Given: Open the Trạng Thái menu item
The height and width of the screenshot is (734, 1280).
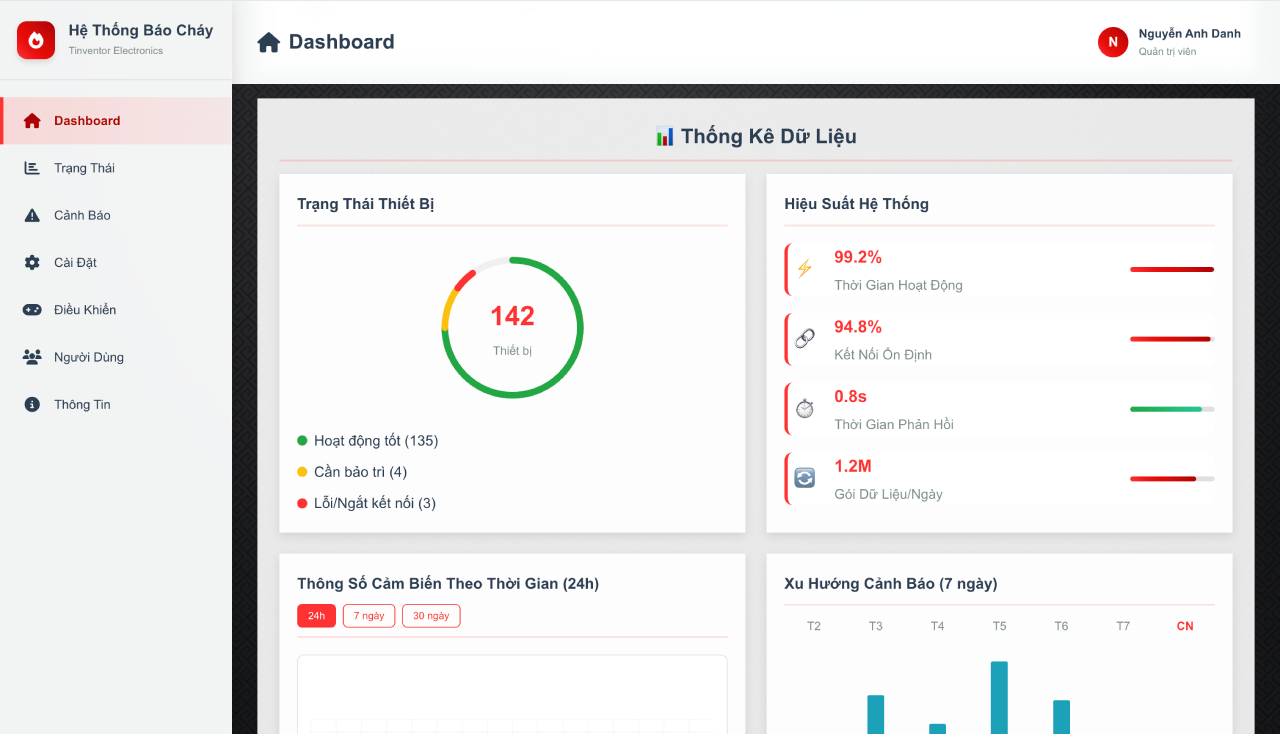Looking at the screenshot, I should (x=84, y=168).
